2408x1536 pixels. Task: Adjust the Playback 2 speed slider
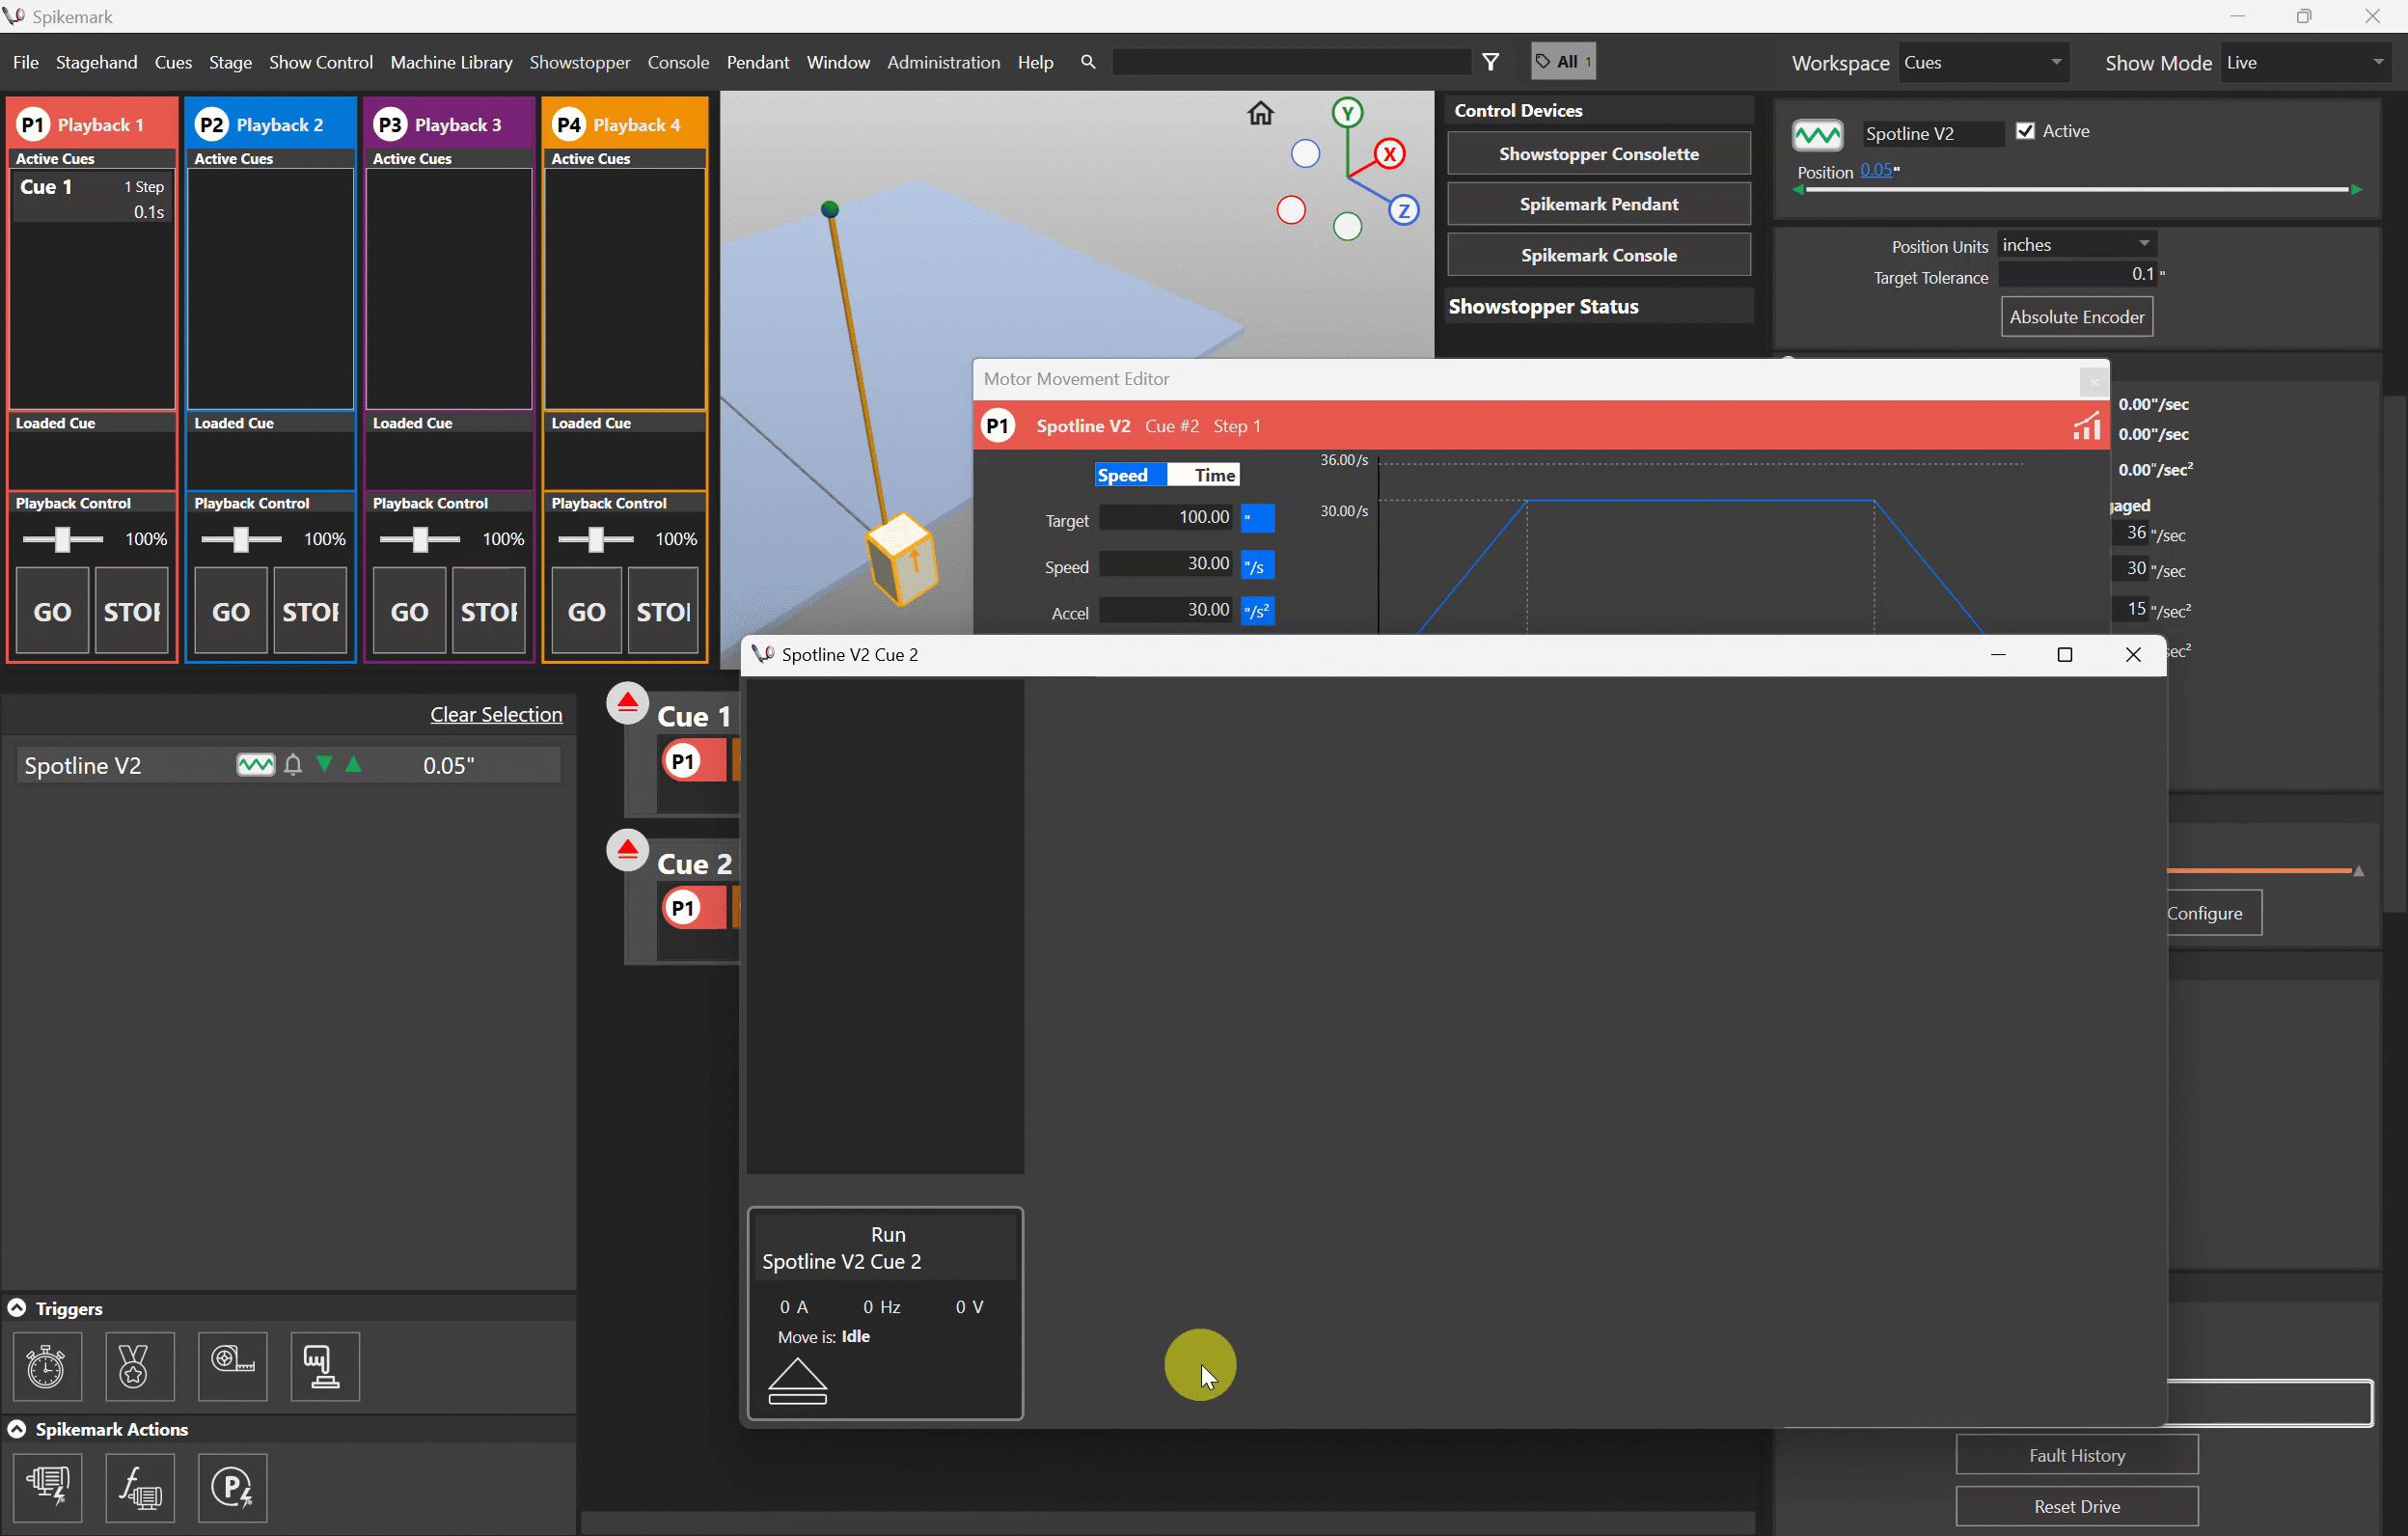coord(240,538)
